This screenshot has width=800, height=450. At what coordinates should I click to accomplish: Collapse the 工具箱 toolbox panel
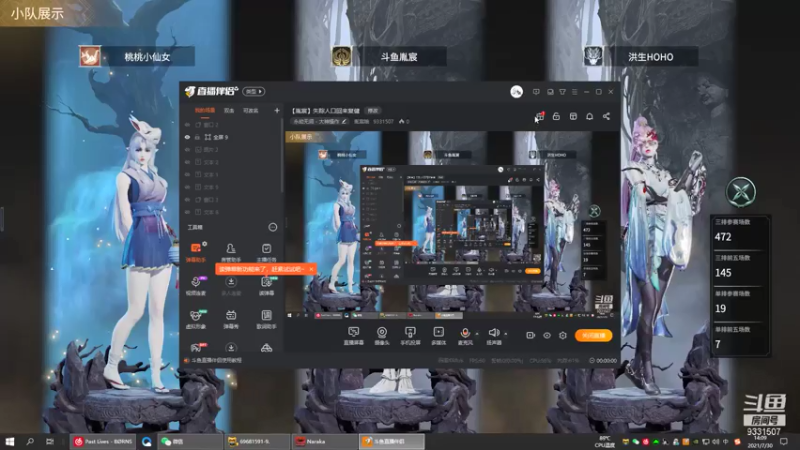click(x=272, y=227)
